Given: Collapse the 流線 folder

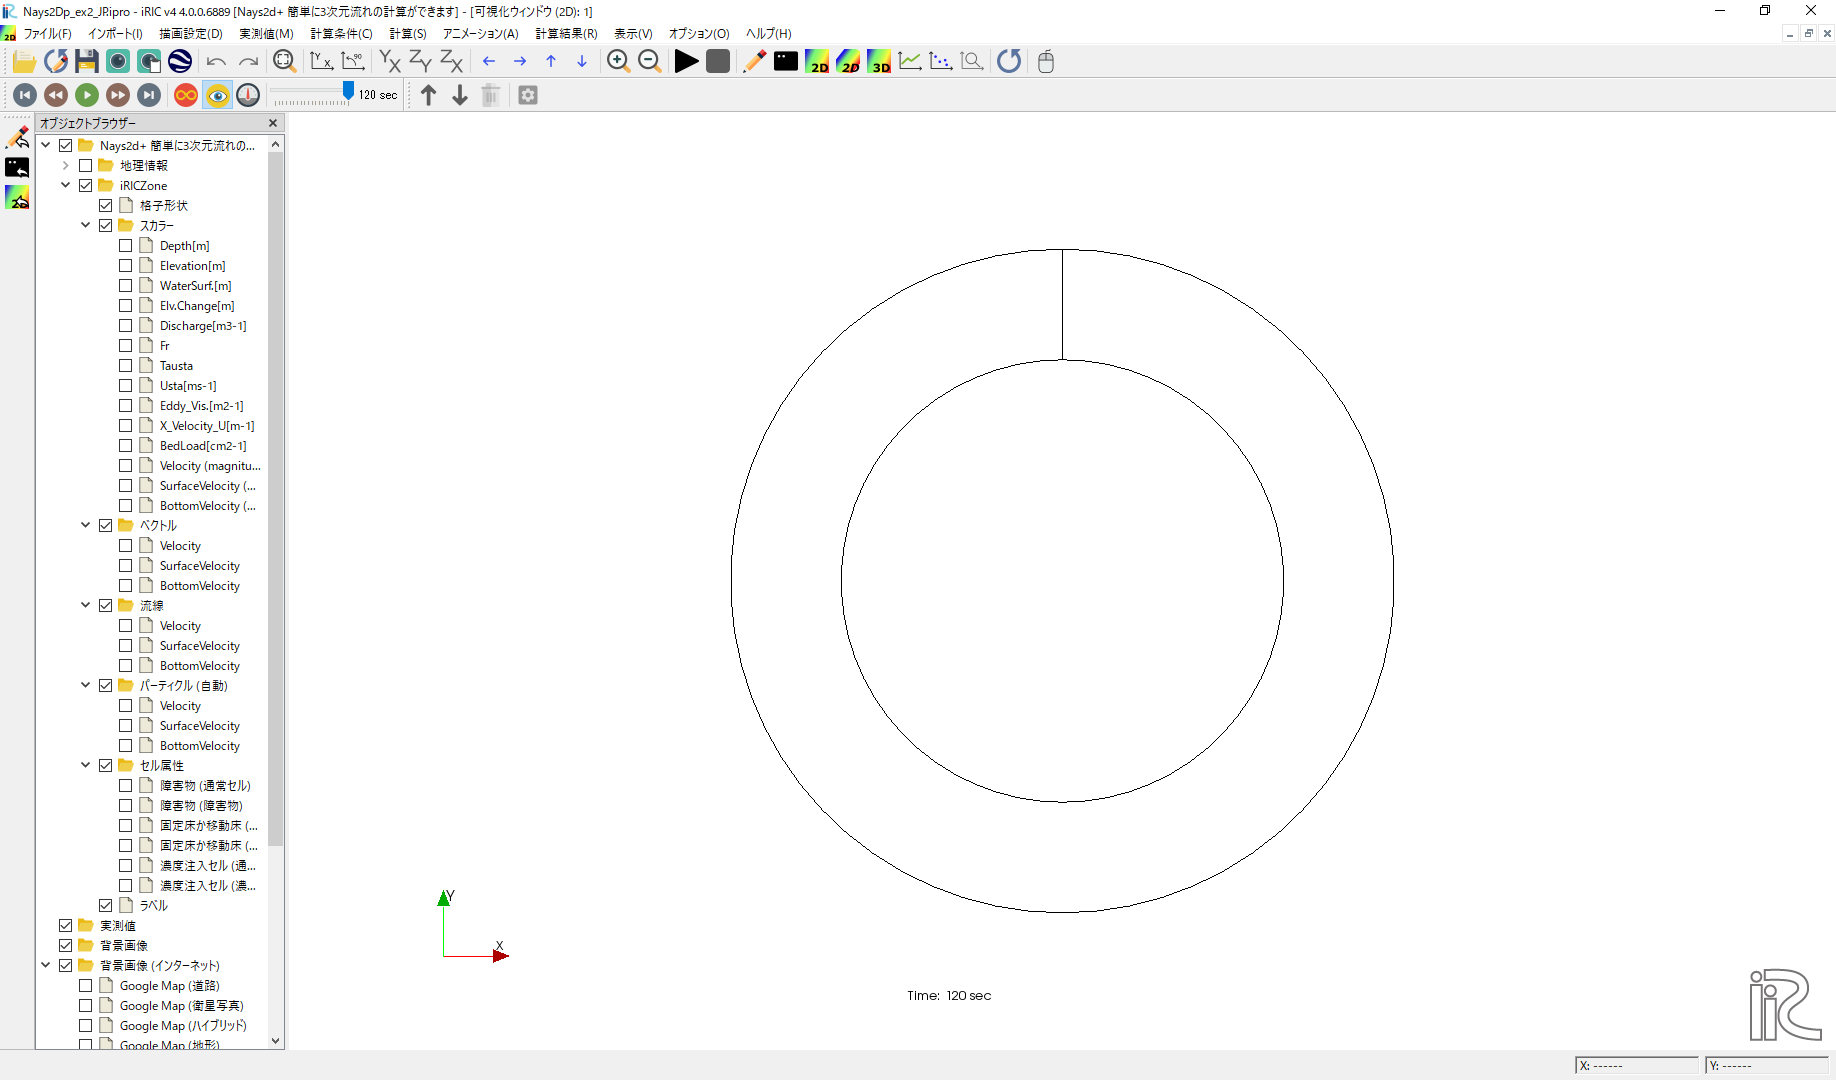Looking at the screenshot, I should point(86,605).
